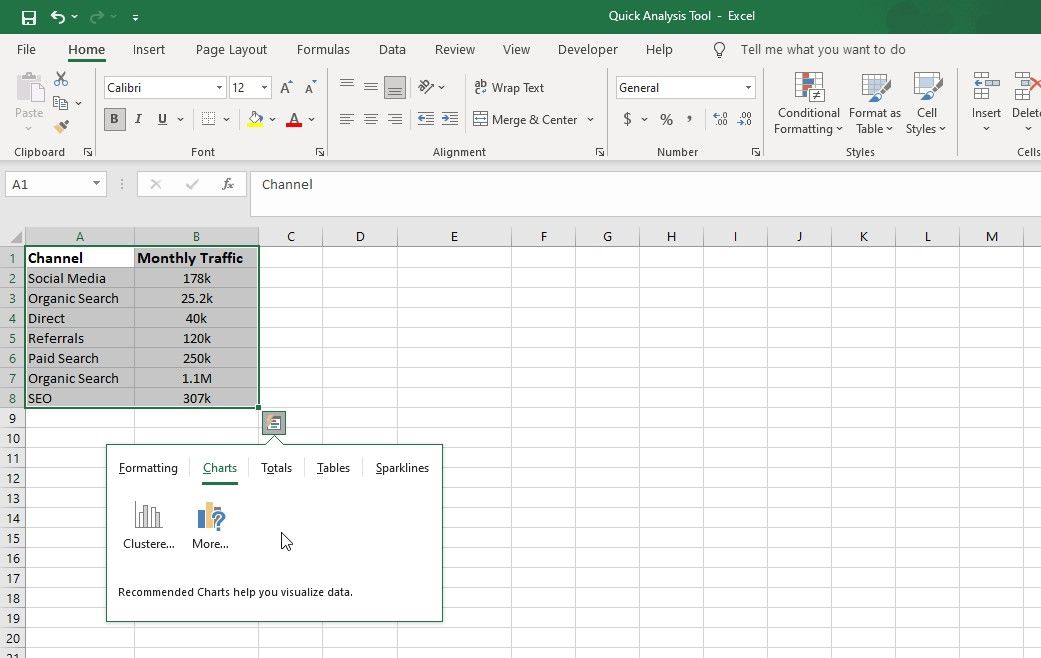Open the Totals tab in Quick Analysis
This screenshot has width=1041, height=658.
pos(276,467)
